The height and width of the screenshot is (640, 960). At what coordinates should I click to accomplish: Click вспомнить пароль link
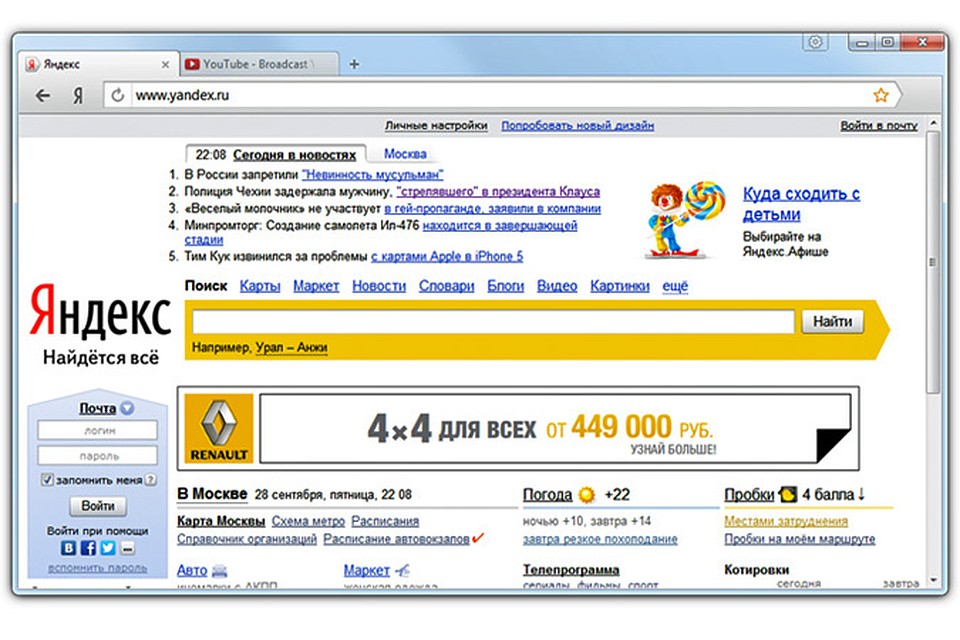[x=97, y=568]
